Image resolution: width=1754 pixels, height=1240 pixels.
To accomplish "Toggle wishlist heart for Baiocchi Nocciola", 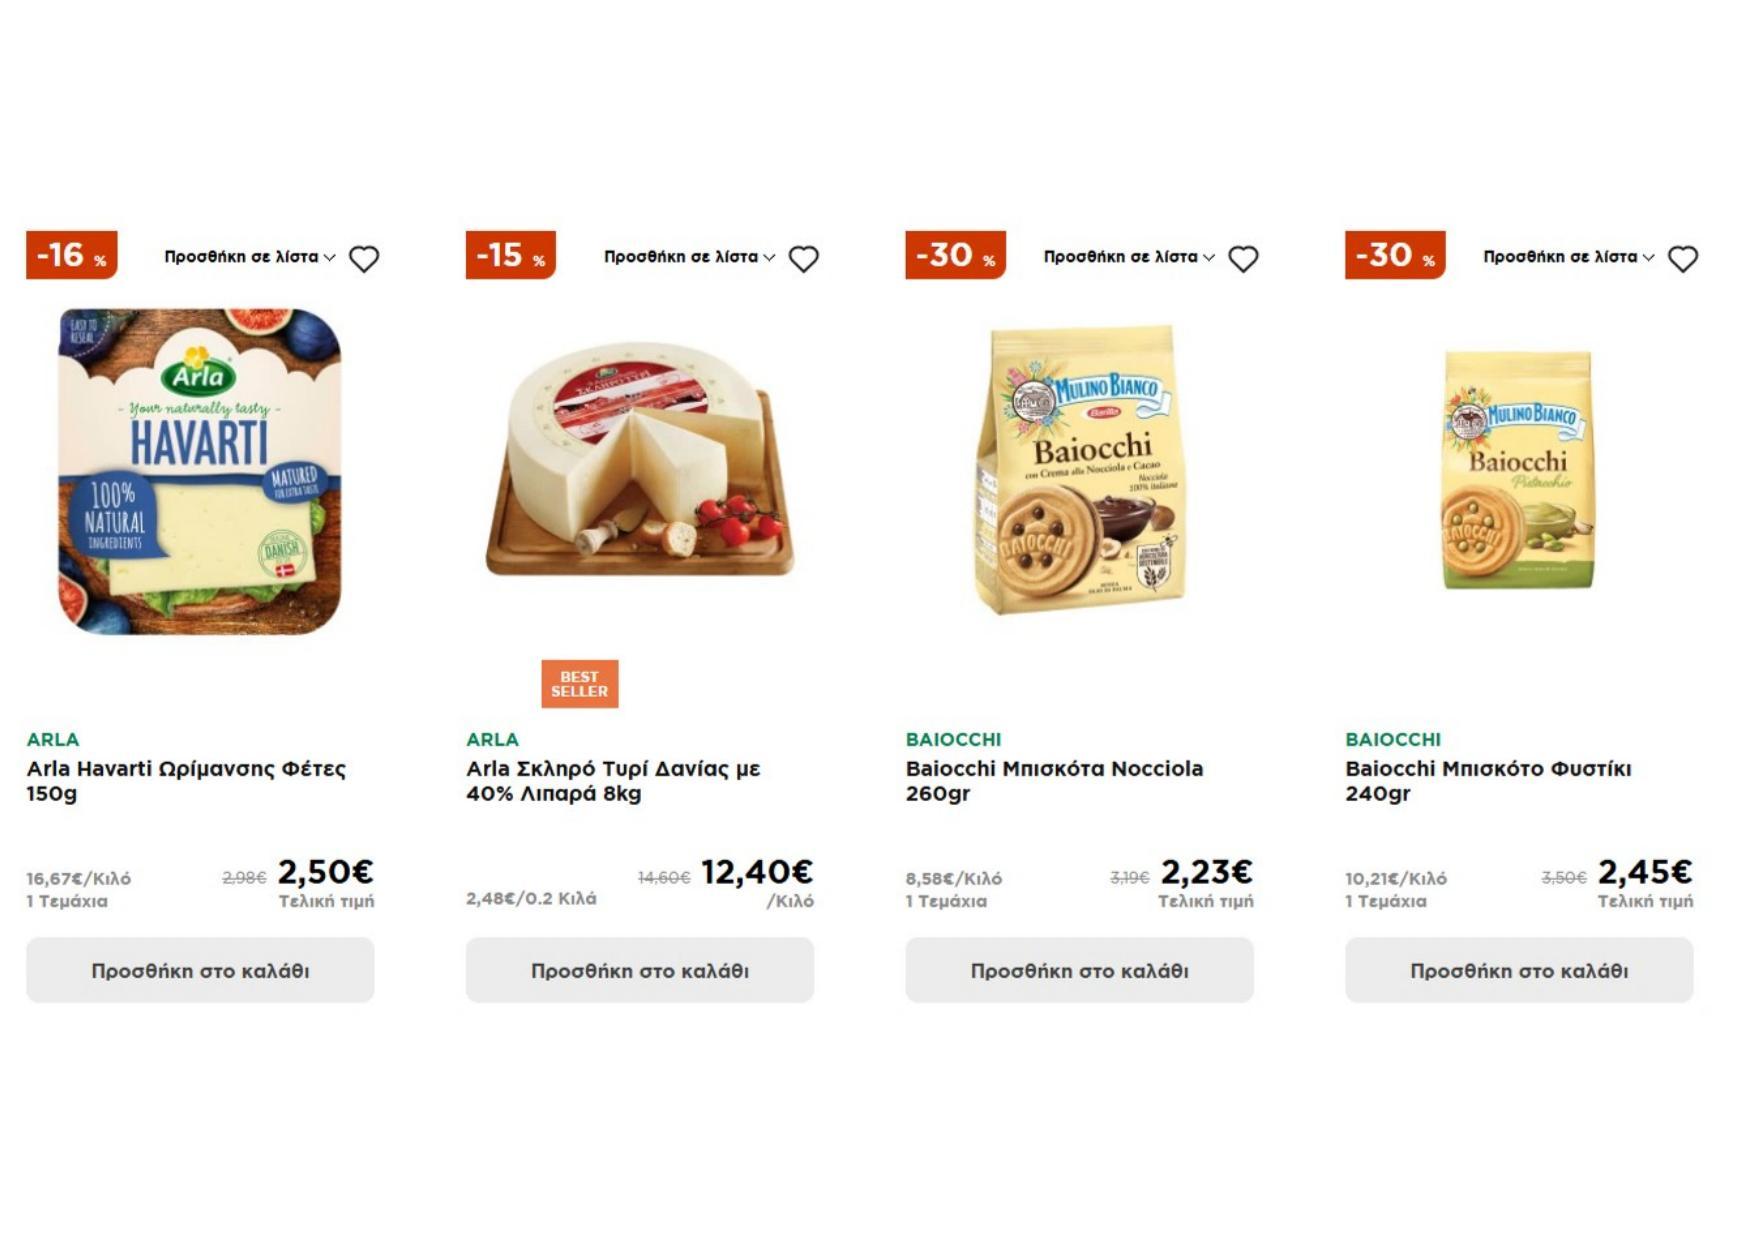I will [1243, 259].
